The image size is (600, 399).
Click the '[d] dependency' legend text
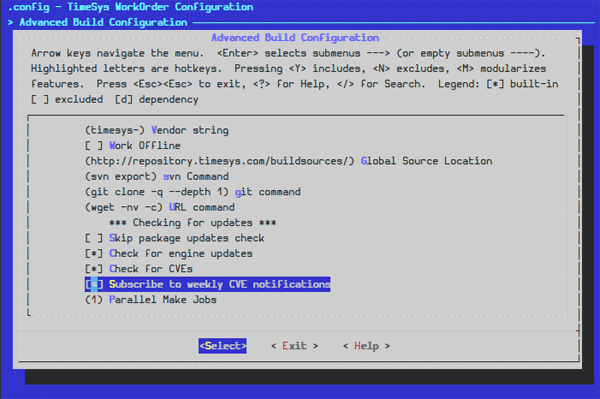(x=157, y=99)
